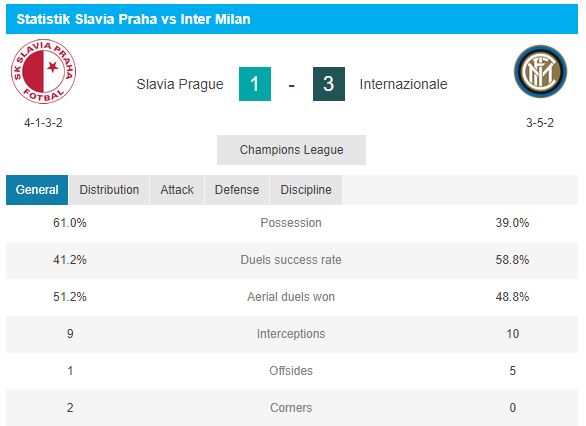Select the Duels success rate row label
Image resolution: width=586 pixels, height=426 pixels.
291,260
